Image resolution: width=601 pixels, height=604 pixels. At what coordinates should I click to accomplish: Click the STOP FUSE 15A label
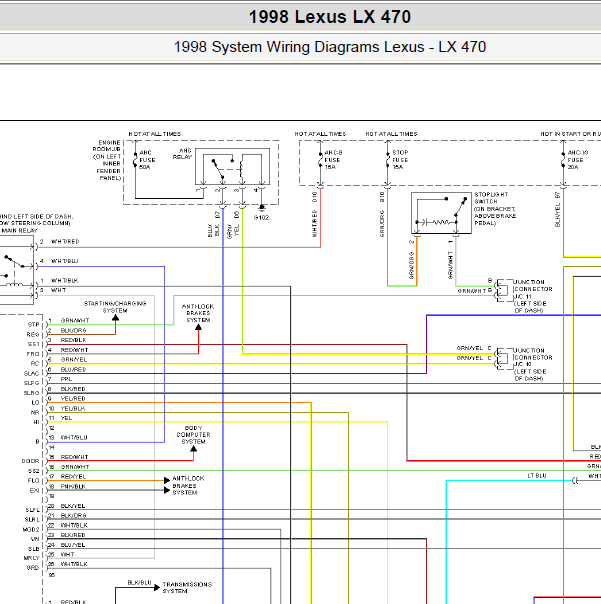(400, 160)
